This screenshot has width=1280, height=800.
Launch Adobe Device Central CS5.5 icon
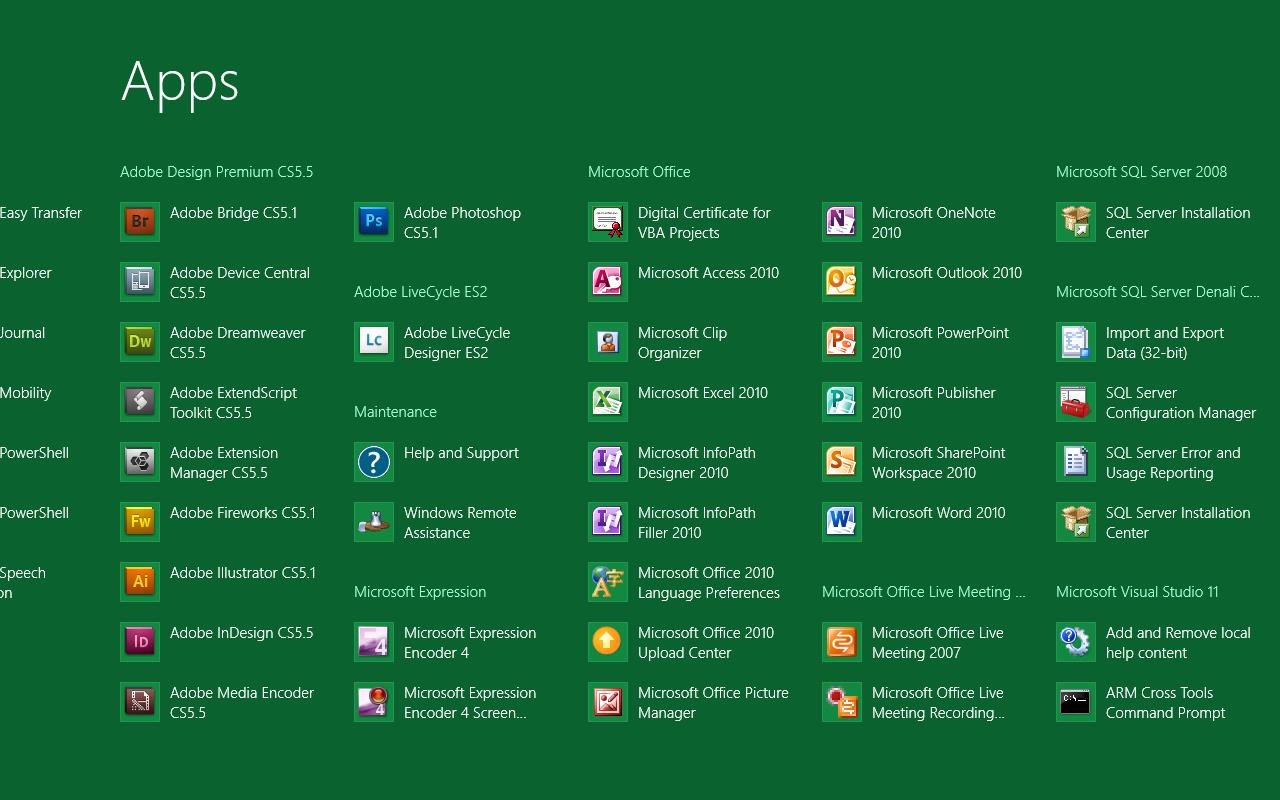point(140,282)
